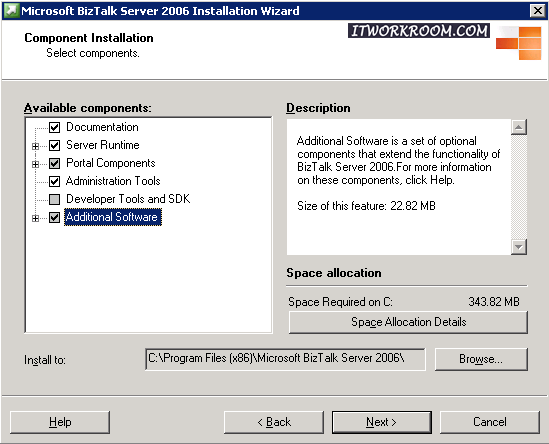Viewport: 549px width, 444px height.
Task: Expand the Server Runtime tree node
Action: [x=35, y=146]
